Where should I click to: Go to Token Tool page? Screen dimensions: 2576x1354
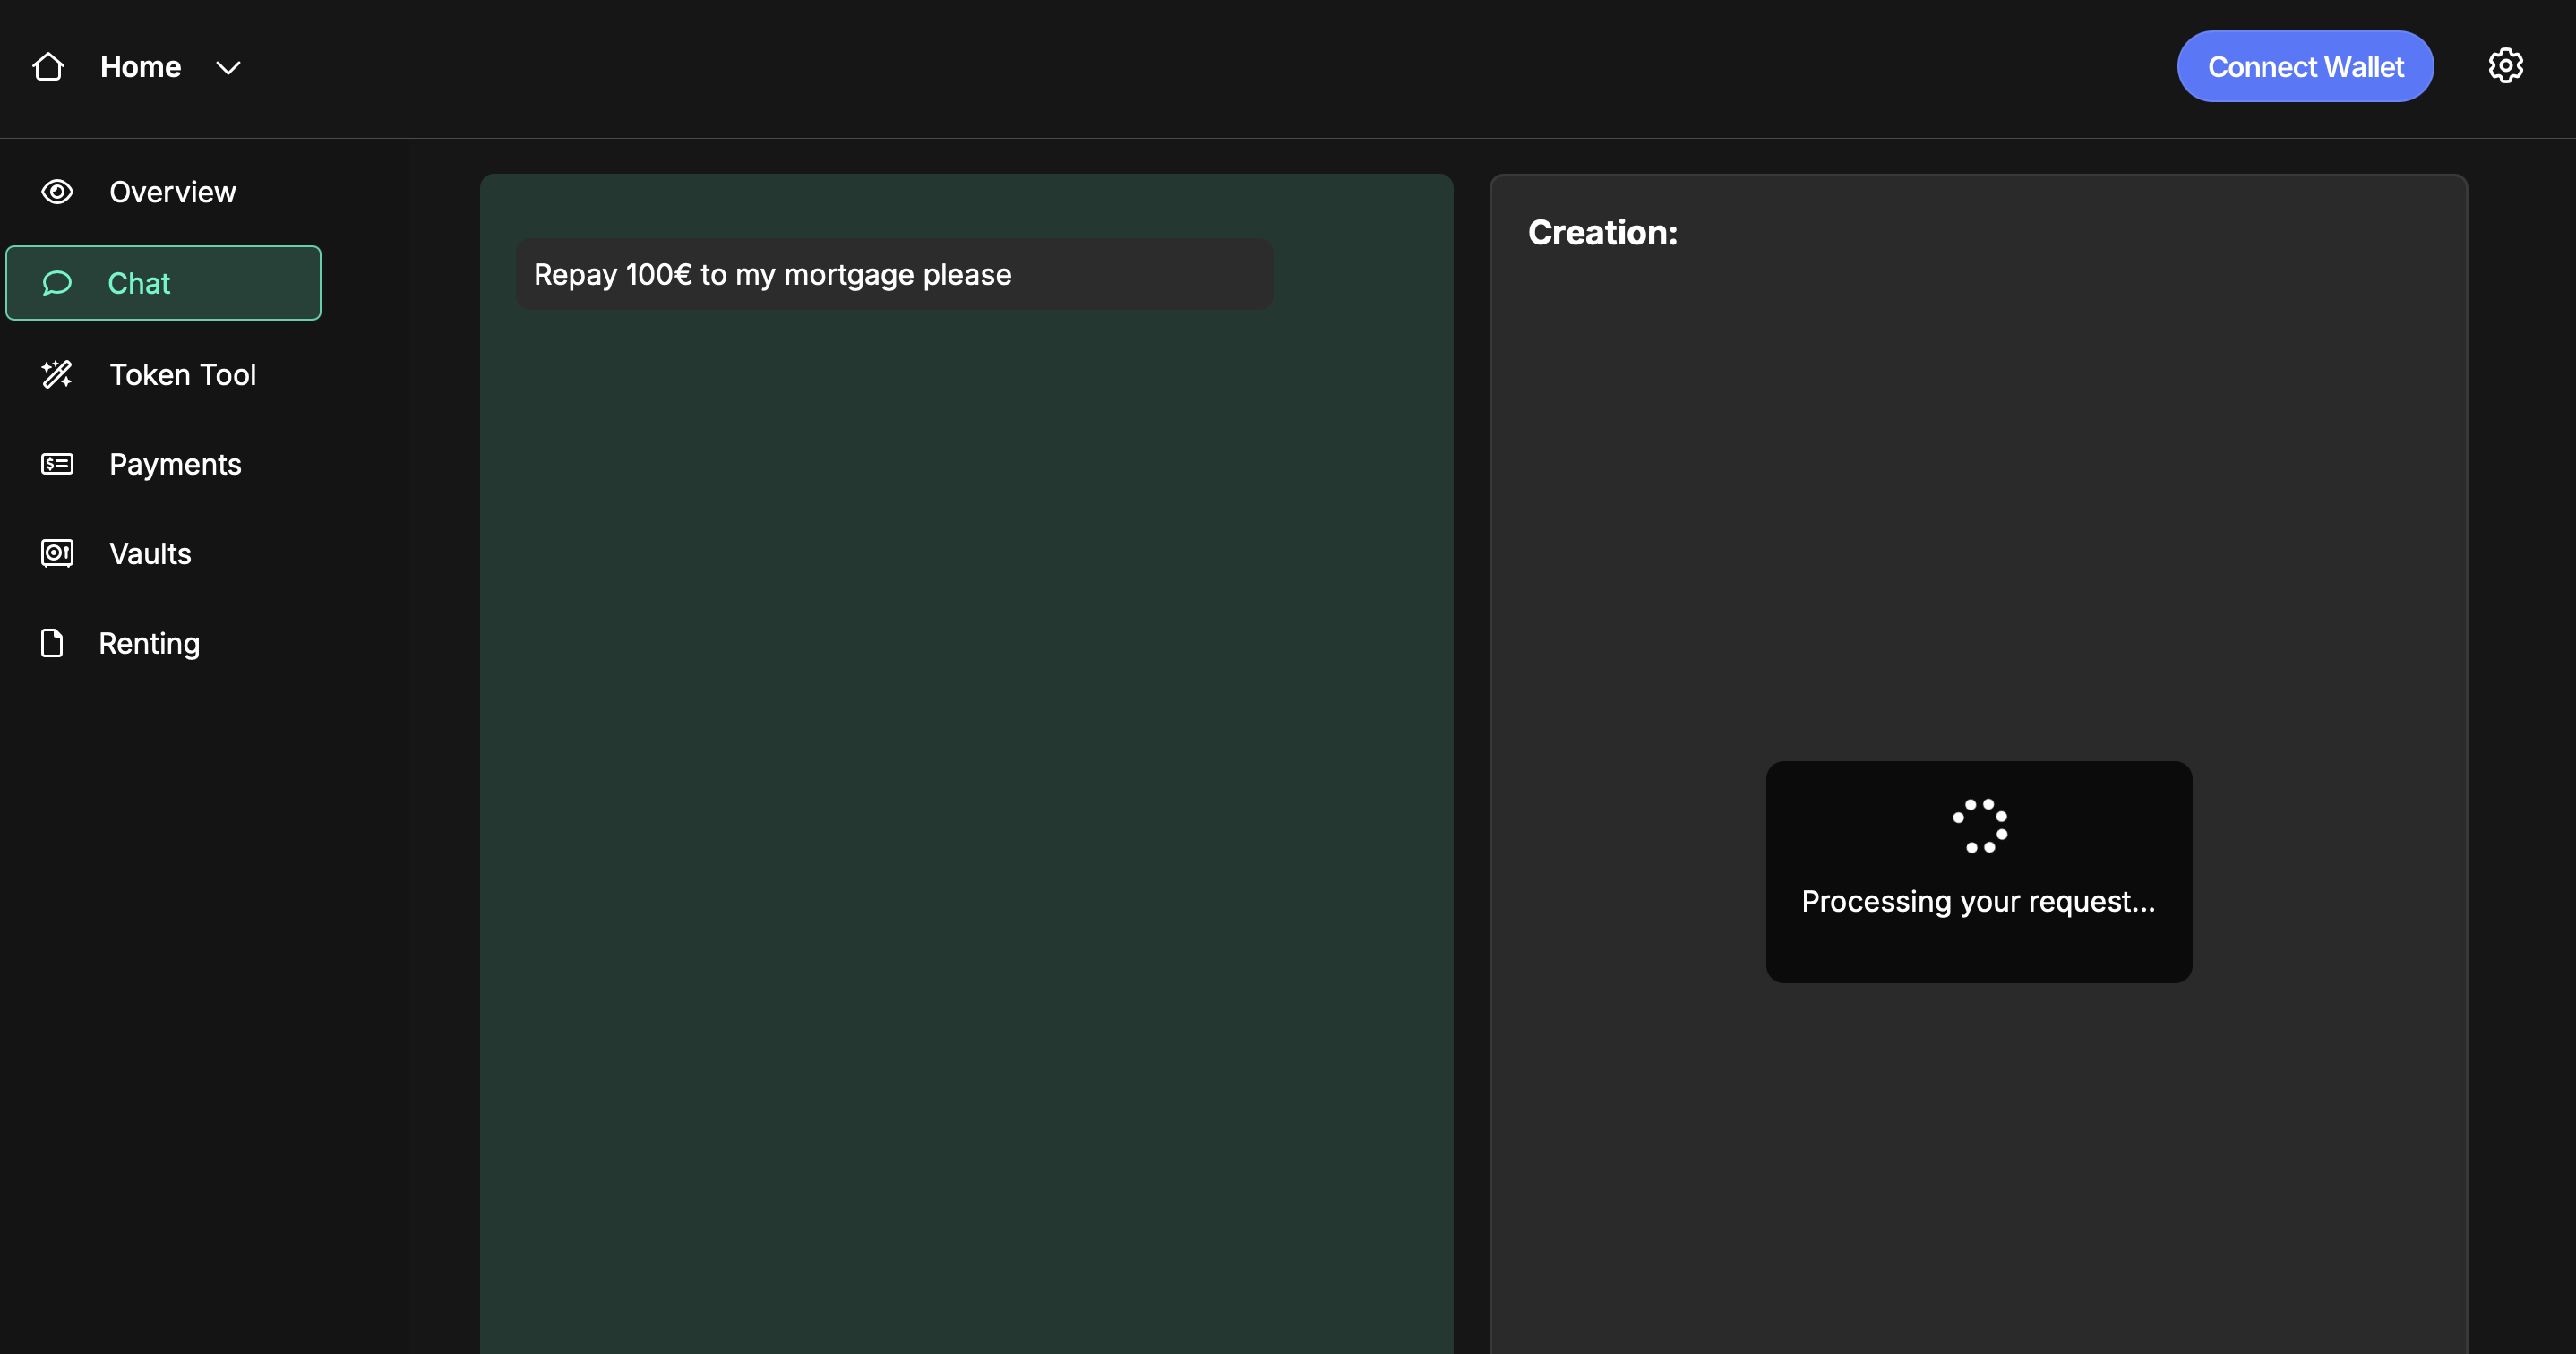point(182,374)
